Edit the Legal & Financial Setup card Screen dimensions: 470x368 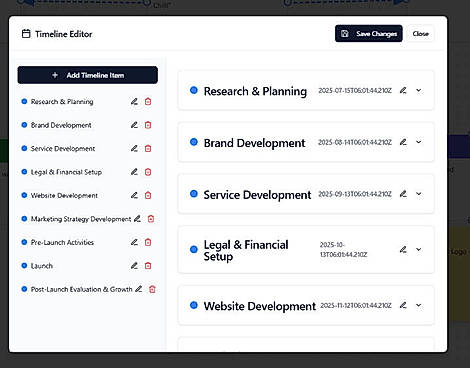(x=403, y=249)
